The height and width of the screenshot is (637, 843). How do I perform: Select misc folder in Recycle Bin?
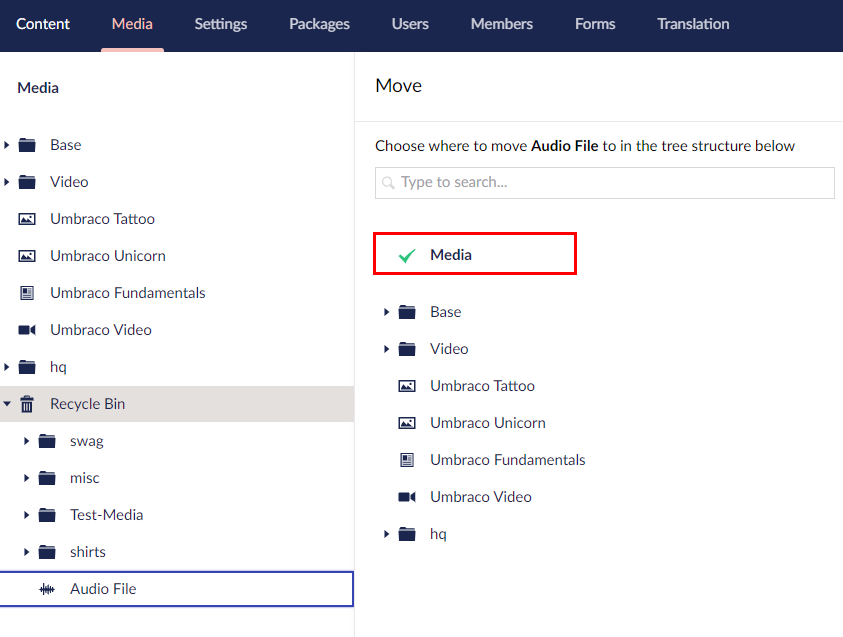pyautogui.click(x=85, y=478)
